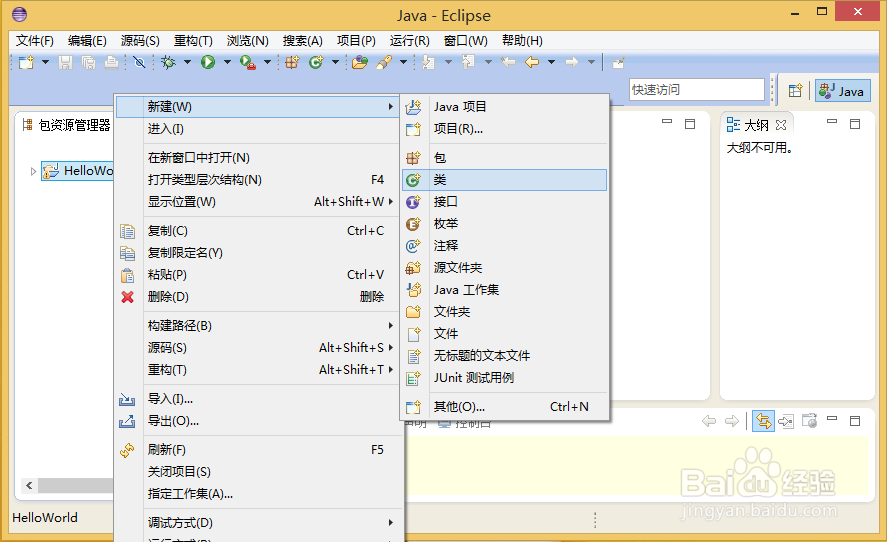Click the Search flashlight toolbar icon
The image size is (887, 542).
[384, 62]
